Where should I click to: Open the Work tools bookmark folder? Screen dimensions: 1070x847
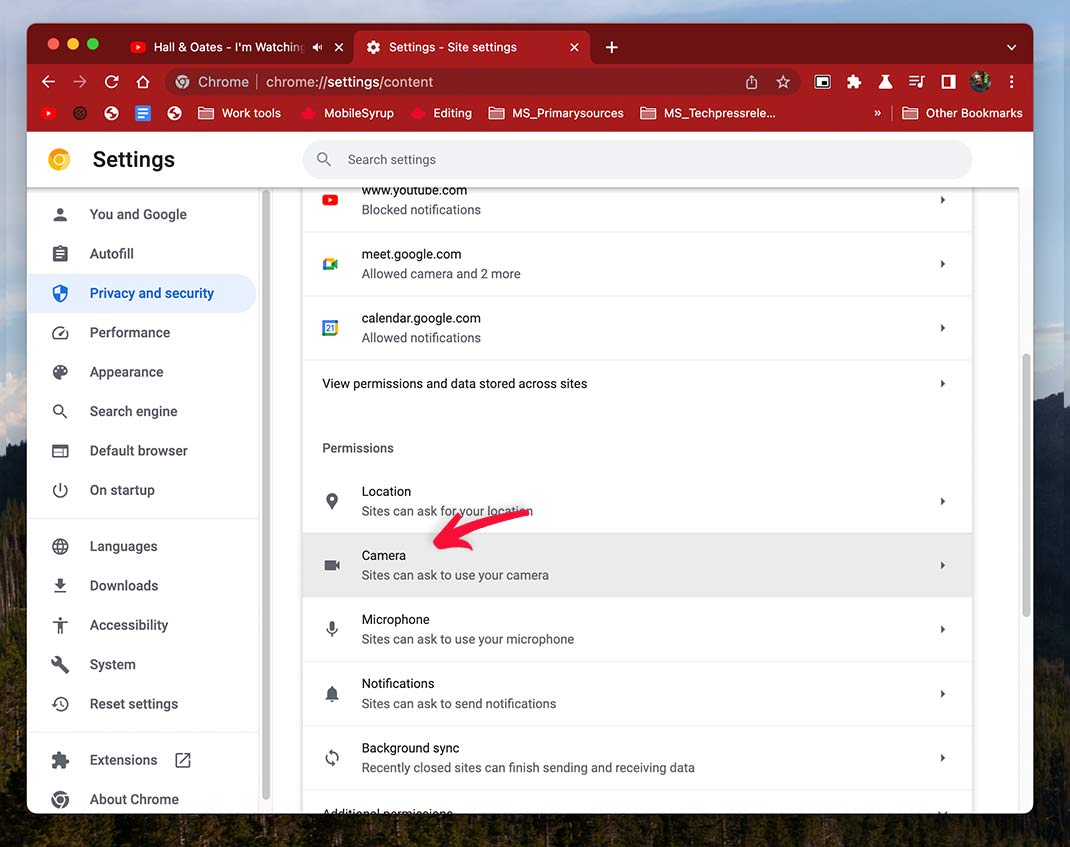pyautogui.click(x=240, y=113)
